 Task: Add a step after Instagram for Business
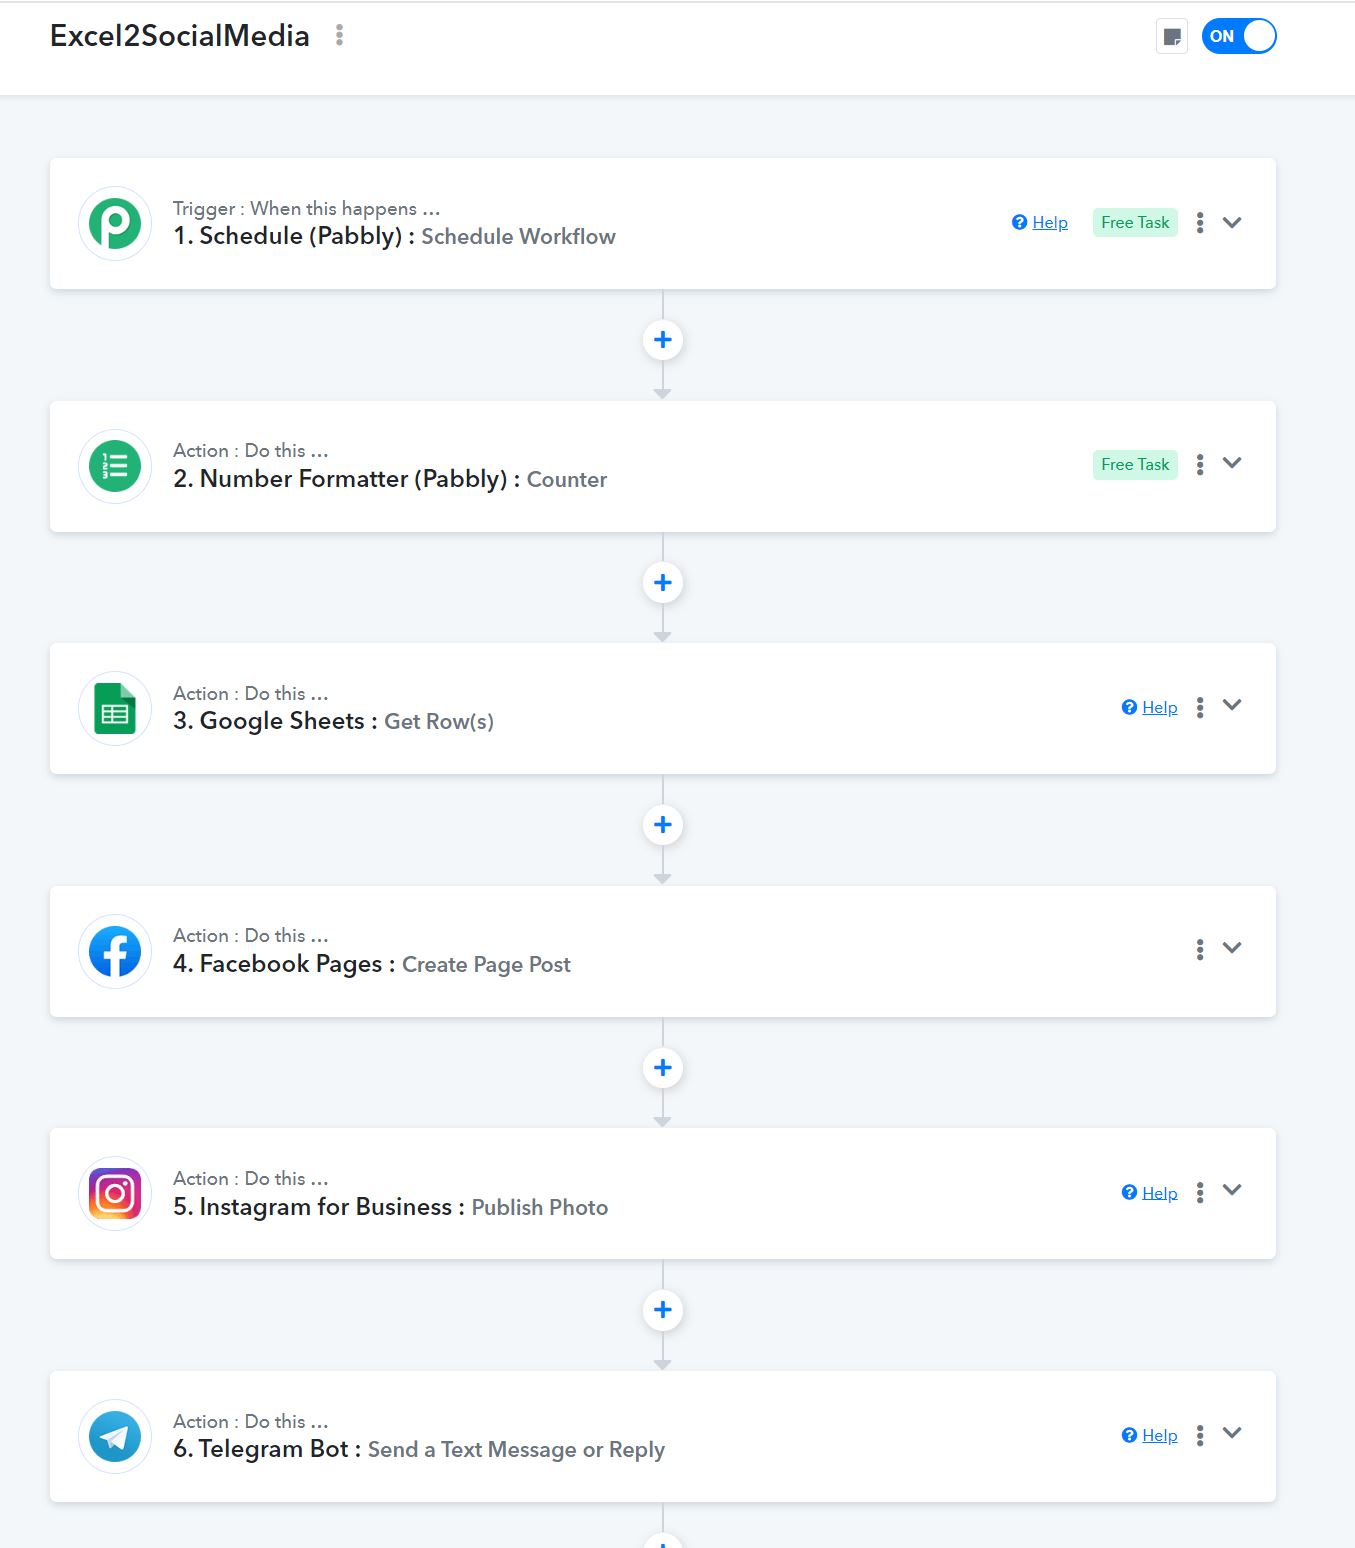[x=662, y=1310]
